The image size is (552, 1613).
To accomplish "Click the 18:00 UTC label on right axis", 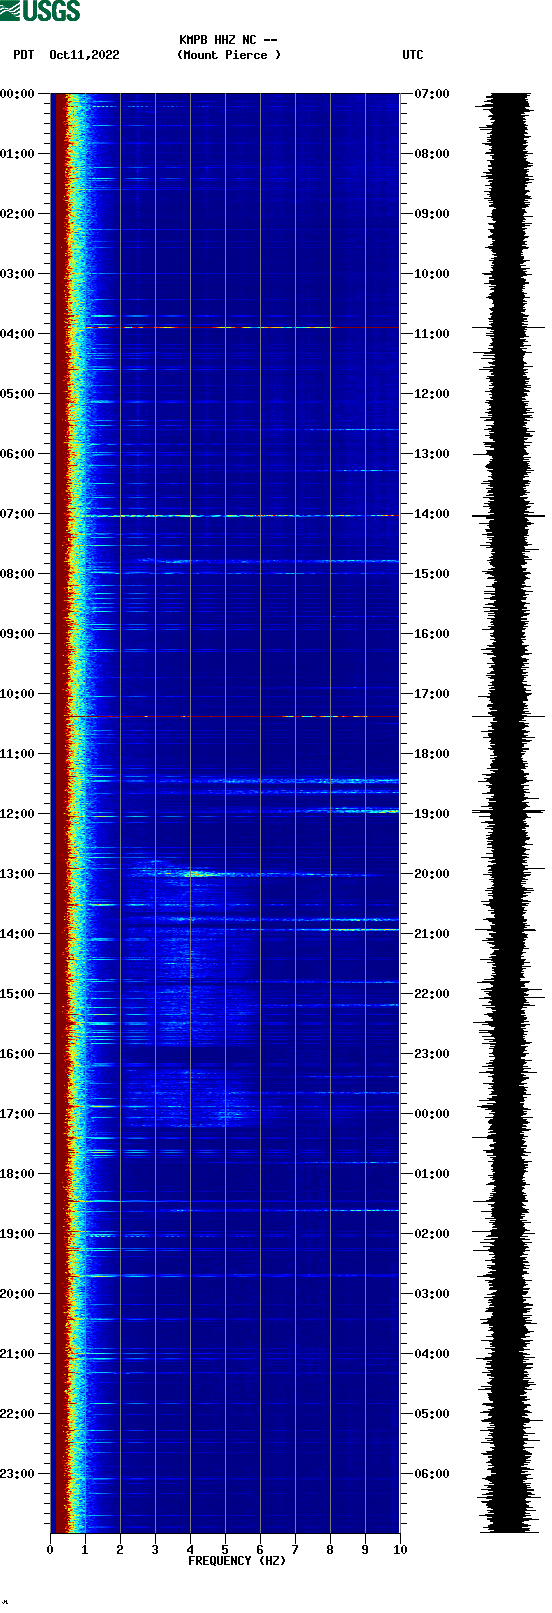I will coord(432,754).
